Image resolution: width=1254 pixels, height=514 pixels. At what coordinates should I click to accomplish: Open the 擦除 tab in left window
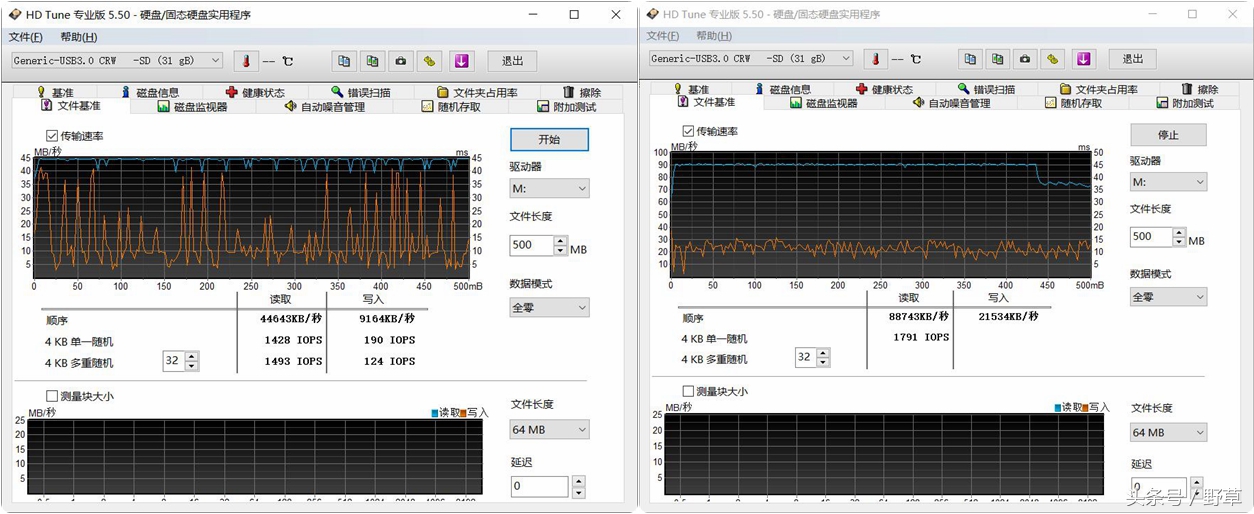(583, 92)
